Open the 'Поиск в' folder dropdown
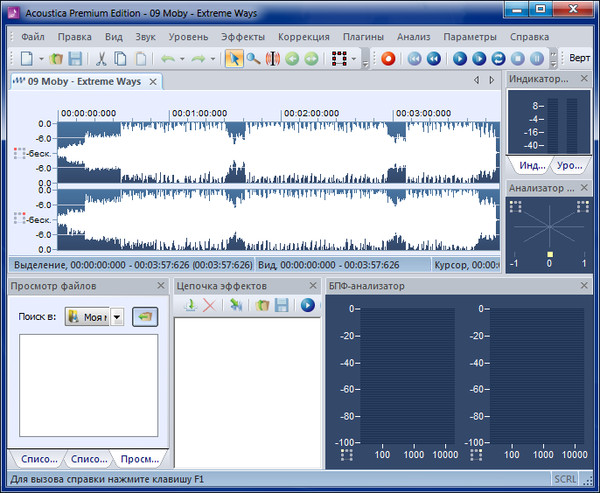The width and height of the screenshot is (600, 493). coord(117,317)
